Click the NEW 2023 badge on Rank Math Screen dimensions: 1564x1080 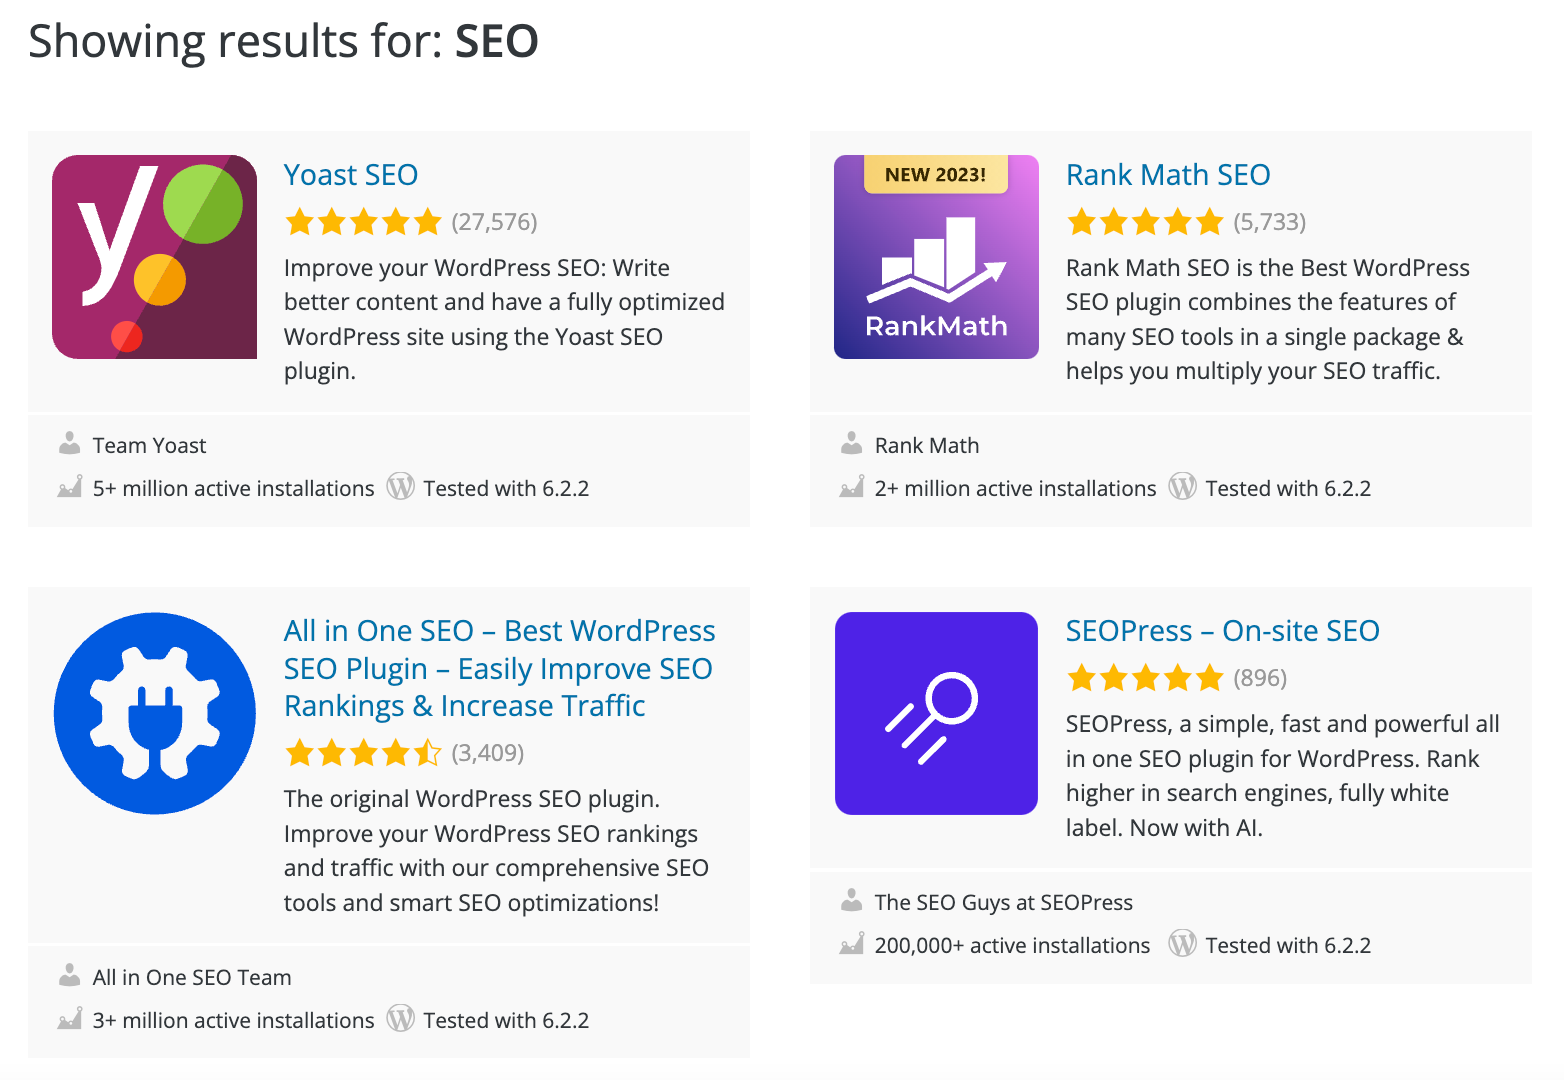coord(934,174)
